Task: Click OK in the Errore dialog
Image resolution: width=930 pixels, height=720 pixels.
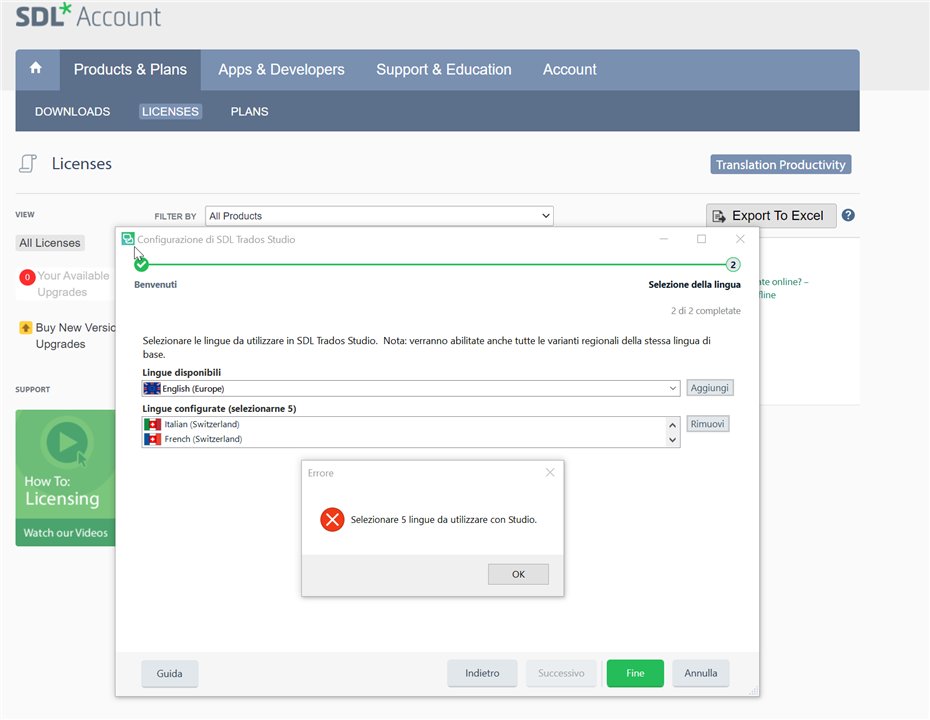Action: pyautogui.click(x=518, y=574)
